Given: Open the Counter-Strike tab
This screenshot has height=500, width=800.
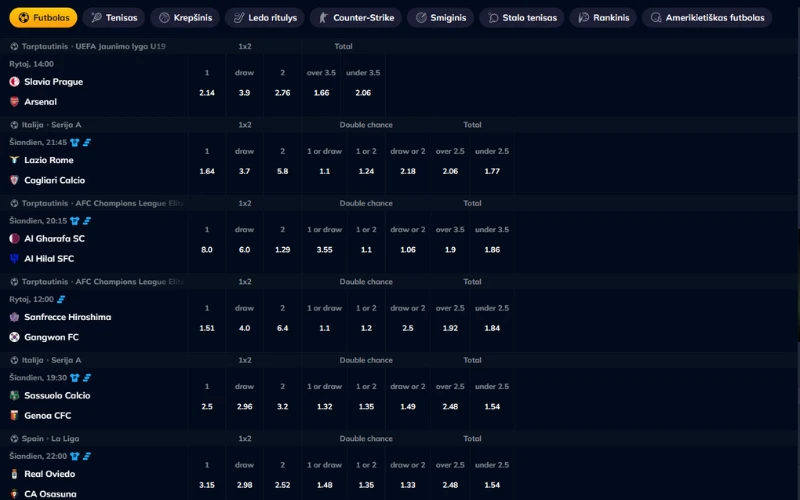Looking at the screenshot, I should click(356, 17).
